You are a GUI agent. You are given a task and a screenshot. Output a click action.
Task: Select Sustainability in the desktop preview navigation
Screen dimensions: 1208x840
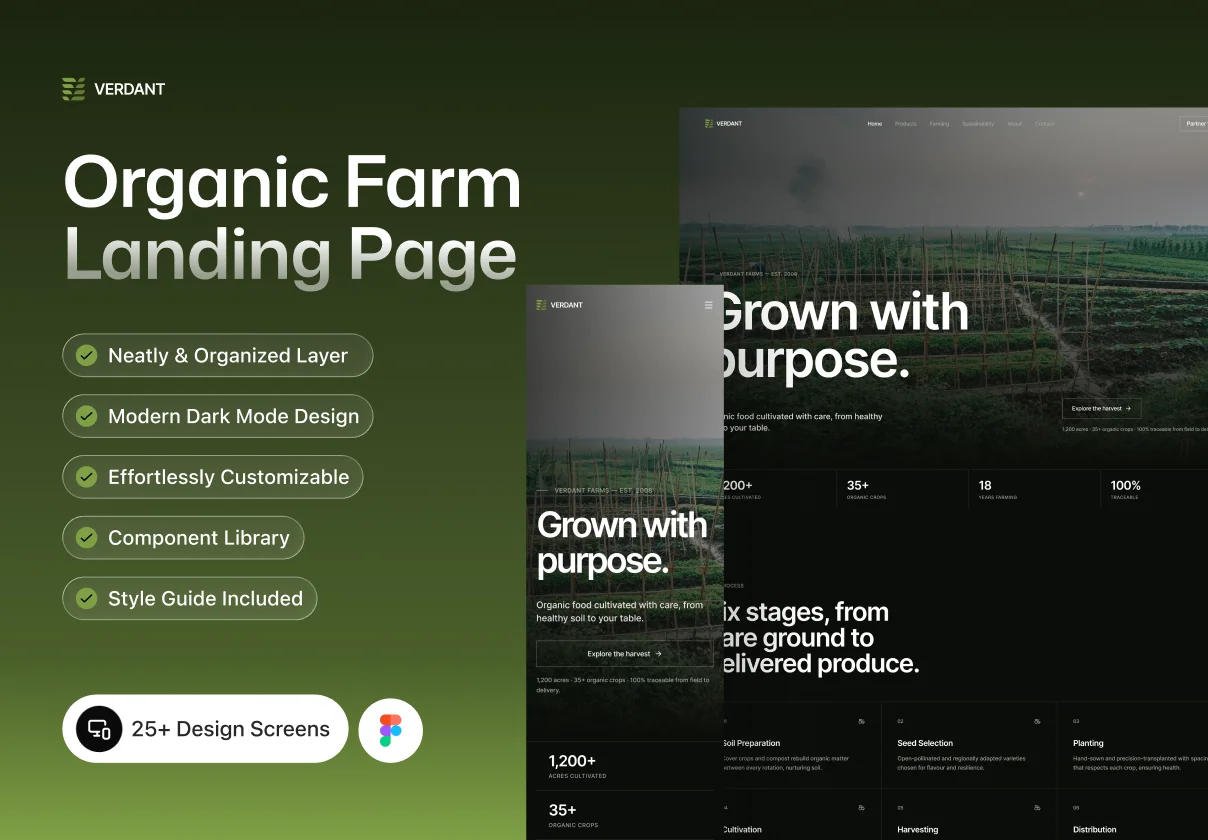click(978, 124)
